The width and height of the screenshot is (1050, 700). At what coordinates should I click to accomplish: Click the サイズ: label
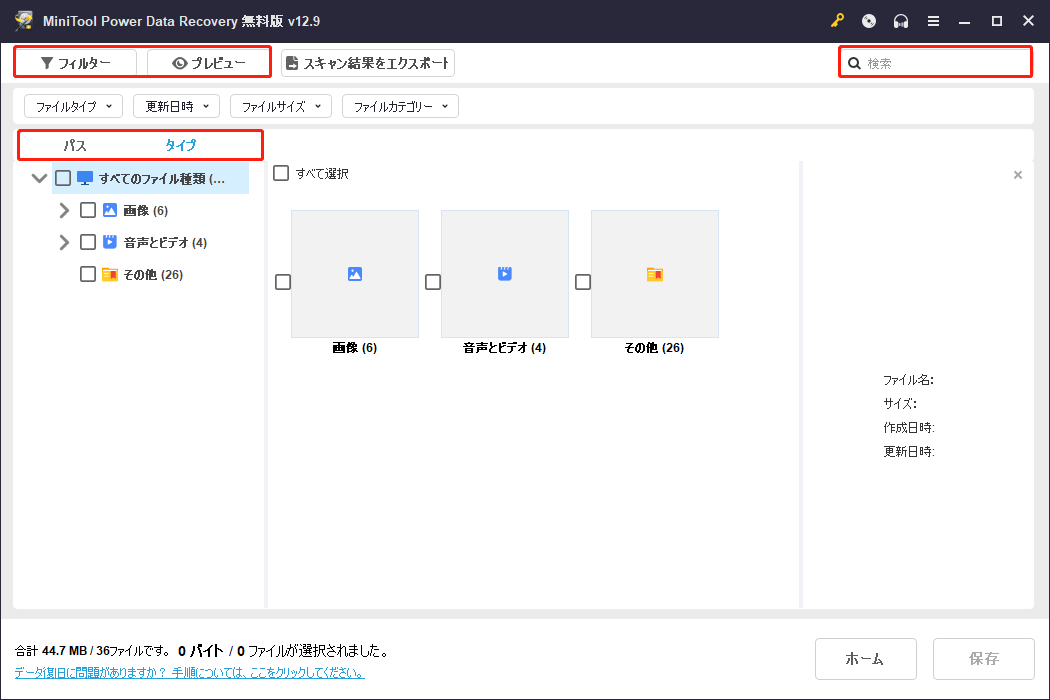coord(899,403)
